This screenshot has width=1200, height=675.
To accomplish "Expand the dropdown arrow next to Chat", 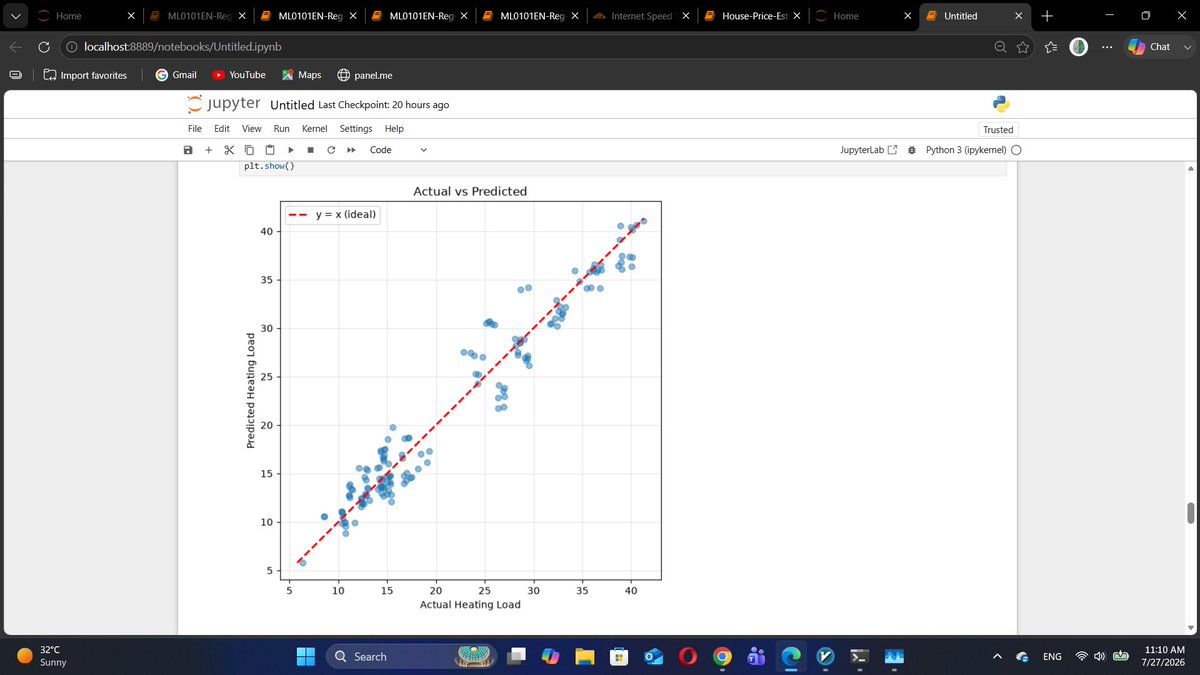I will (x=1186, y=47).
